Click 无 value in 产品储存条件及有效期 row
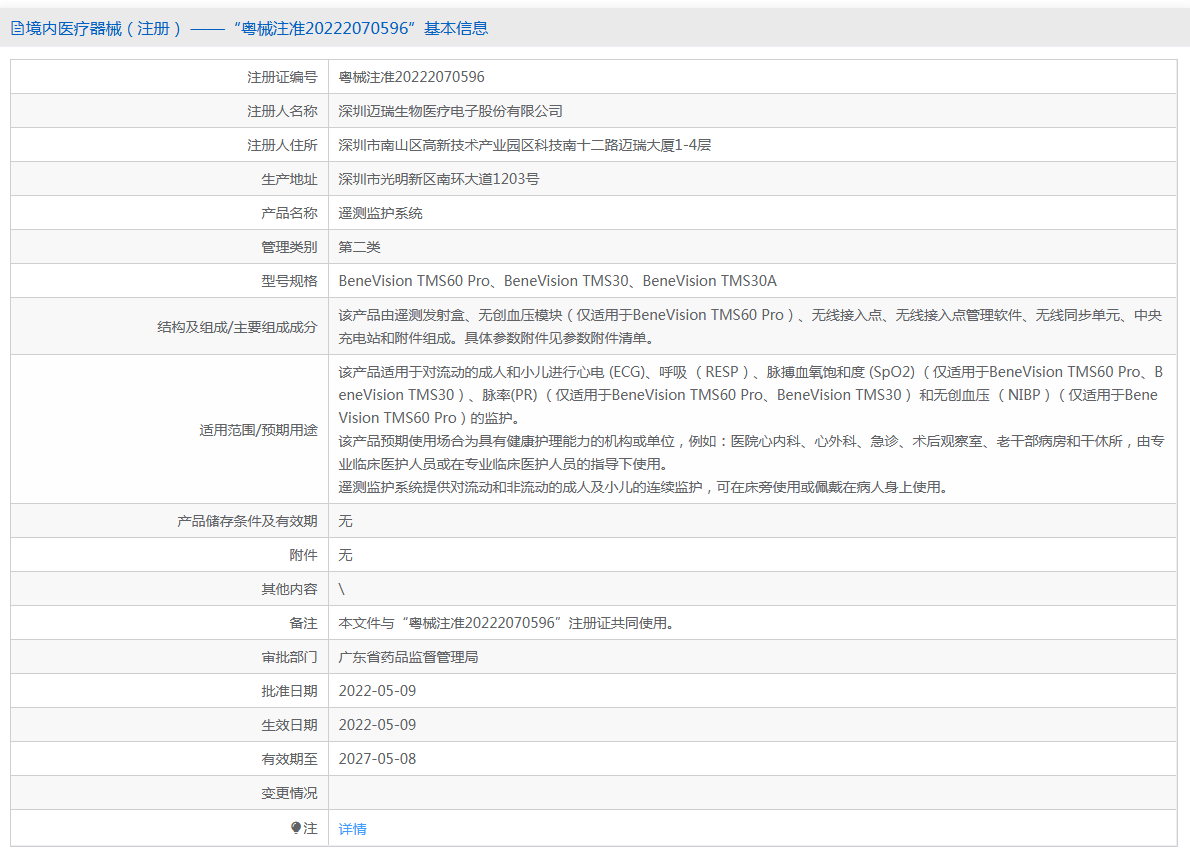Screen dimensions: 1190x858 pos(345,521)
